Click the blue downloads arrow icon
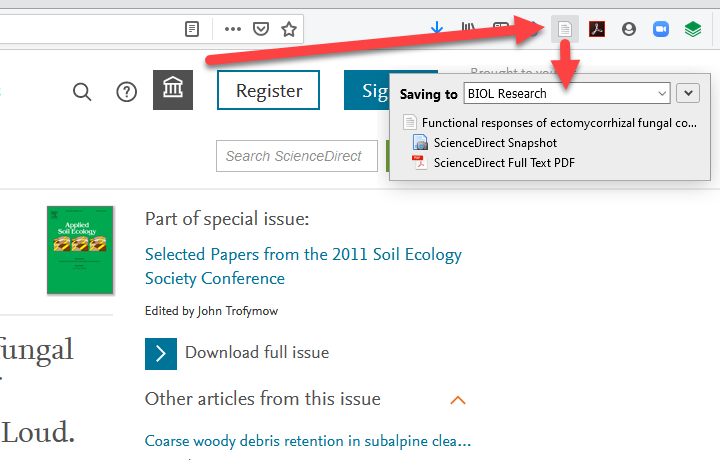 pos(437,28)
